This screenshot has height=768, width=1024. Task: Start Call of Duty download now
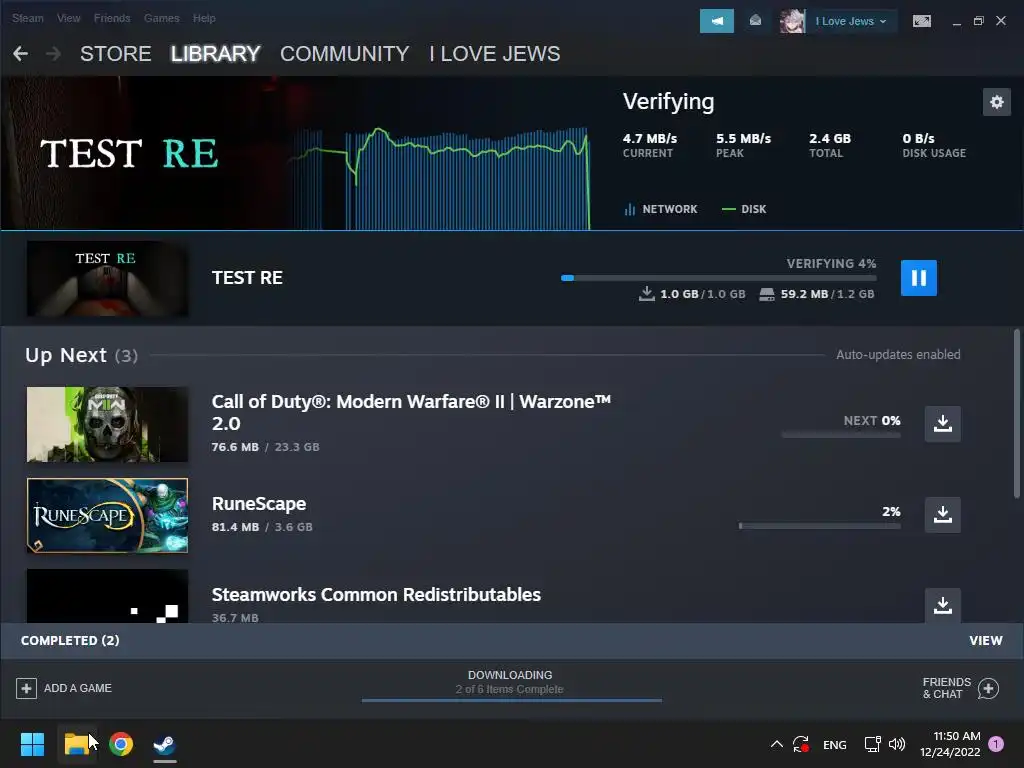[942, 424]
